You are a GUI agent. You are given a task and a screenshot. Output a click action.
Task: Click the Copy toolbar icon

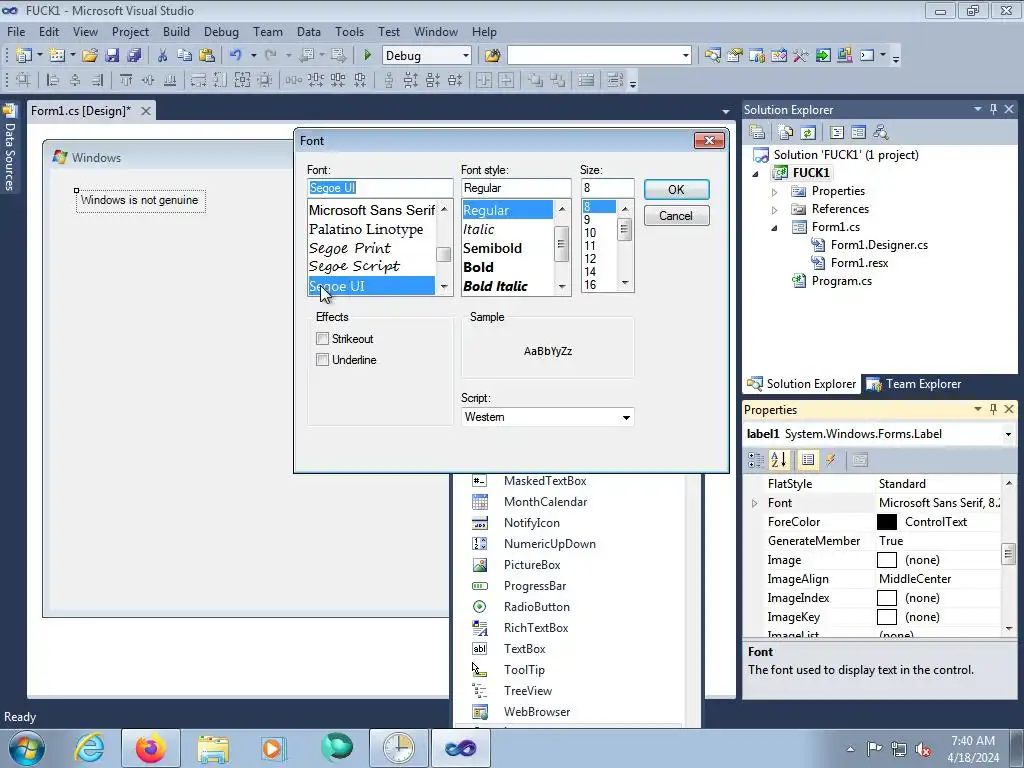coord(184,56)
